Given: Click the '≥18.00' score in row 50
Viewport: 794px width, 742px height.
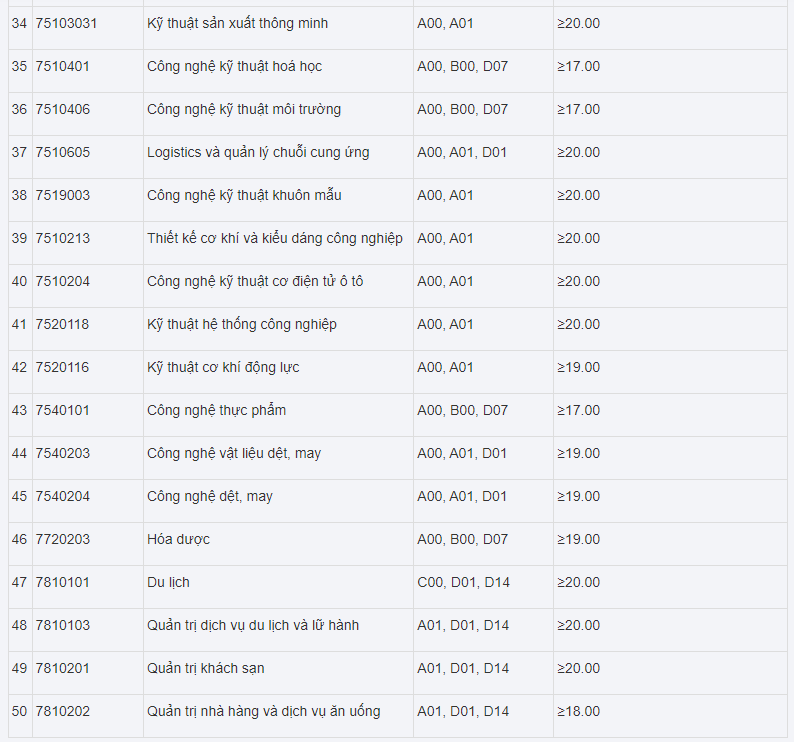Looking at the screenshot, I should [579, 711].
